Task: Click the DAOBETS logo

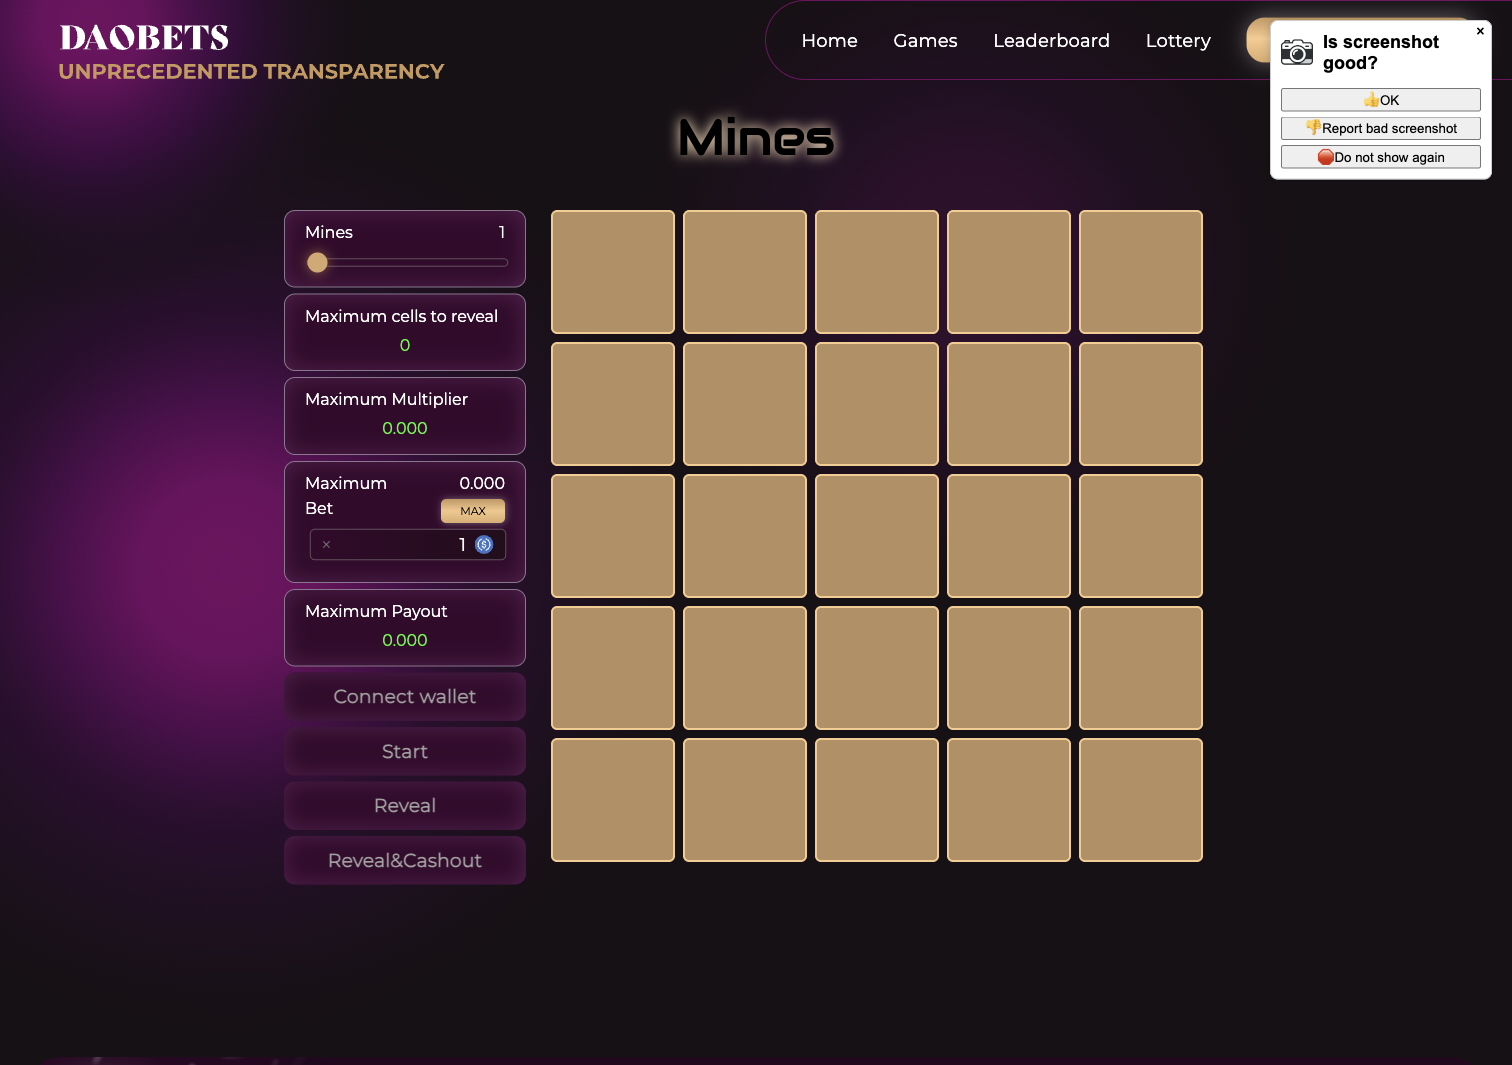Action: pos(145,38)
